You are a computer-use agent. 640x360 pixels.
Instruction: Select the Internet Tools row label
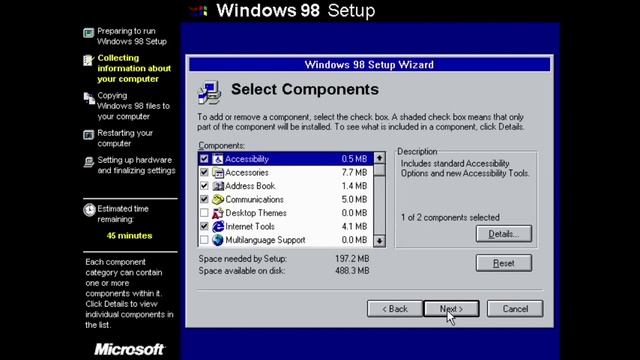pos(250,226)
